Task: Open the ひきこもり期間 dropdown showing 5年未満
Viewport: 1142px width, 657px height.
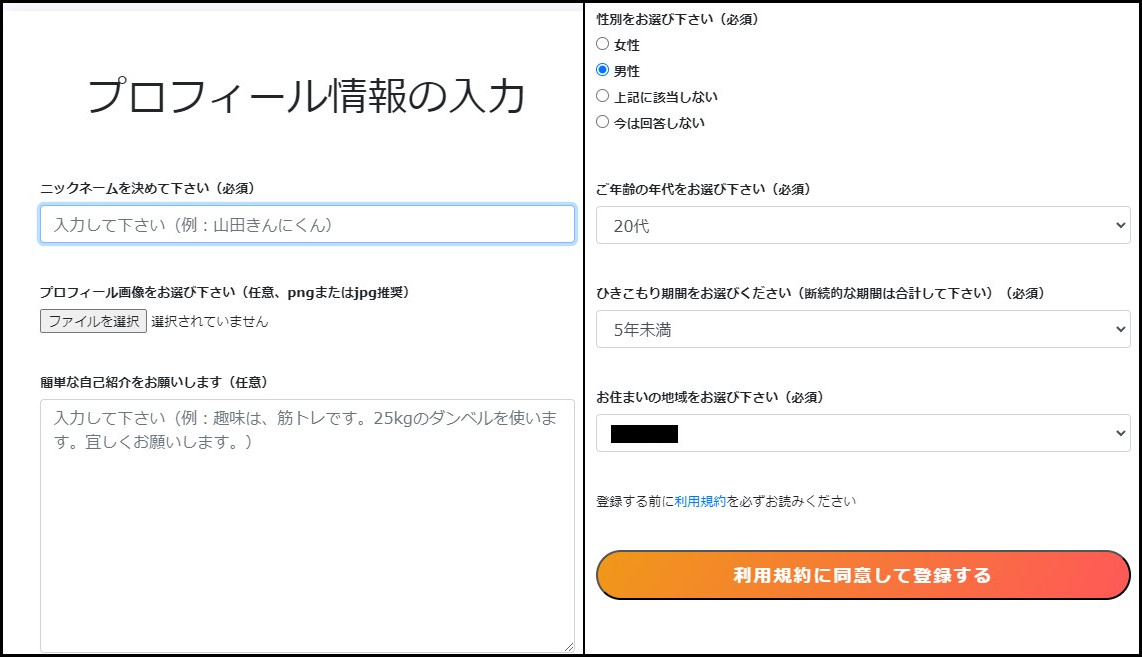Action: pos(863,329)
